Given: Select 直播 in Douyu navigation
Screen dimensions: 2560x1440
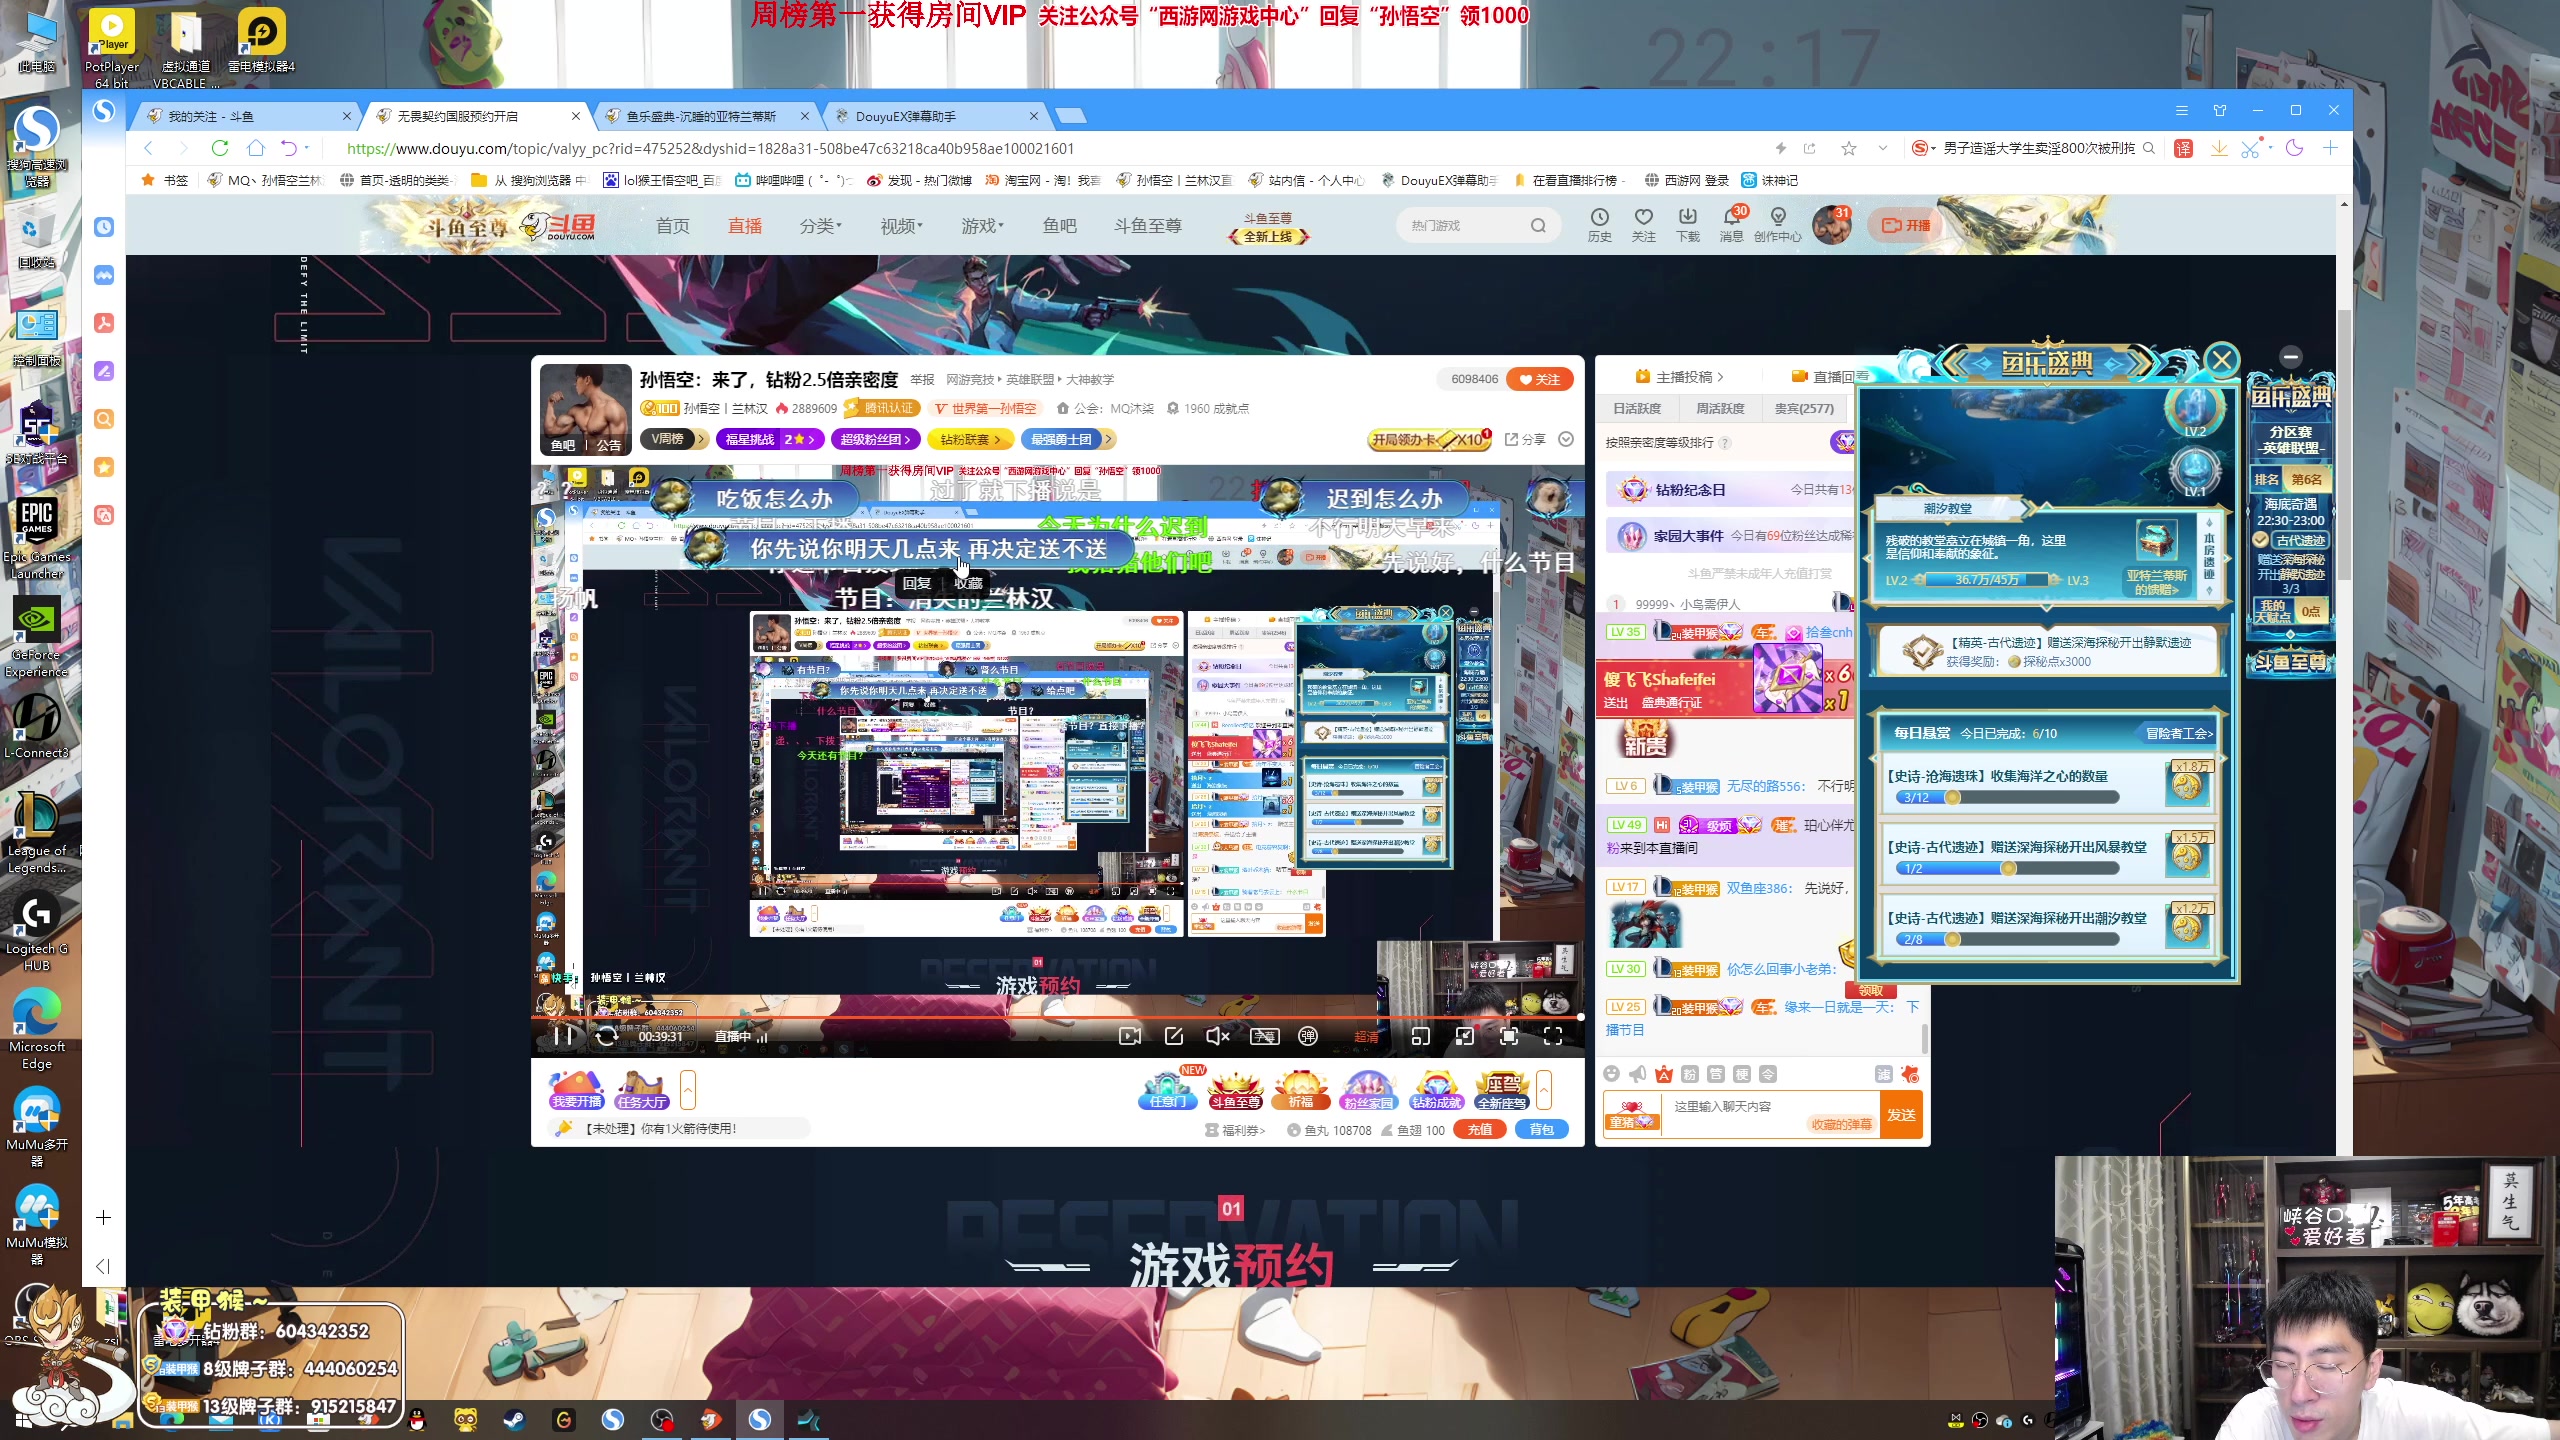Looking at the screenshot, I should pos(745,226).
